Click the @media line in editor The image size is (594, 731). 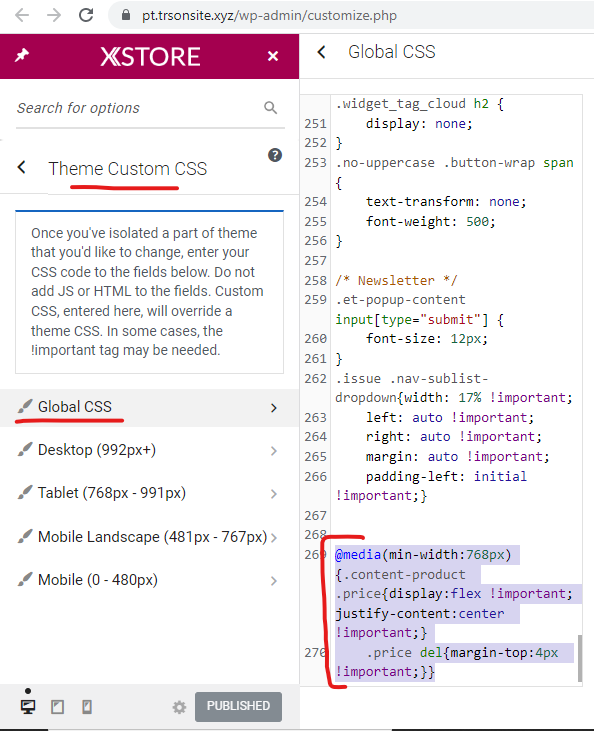tap(423, 555)
